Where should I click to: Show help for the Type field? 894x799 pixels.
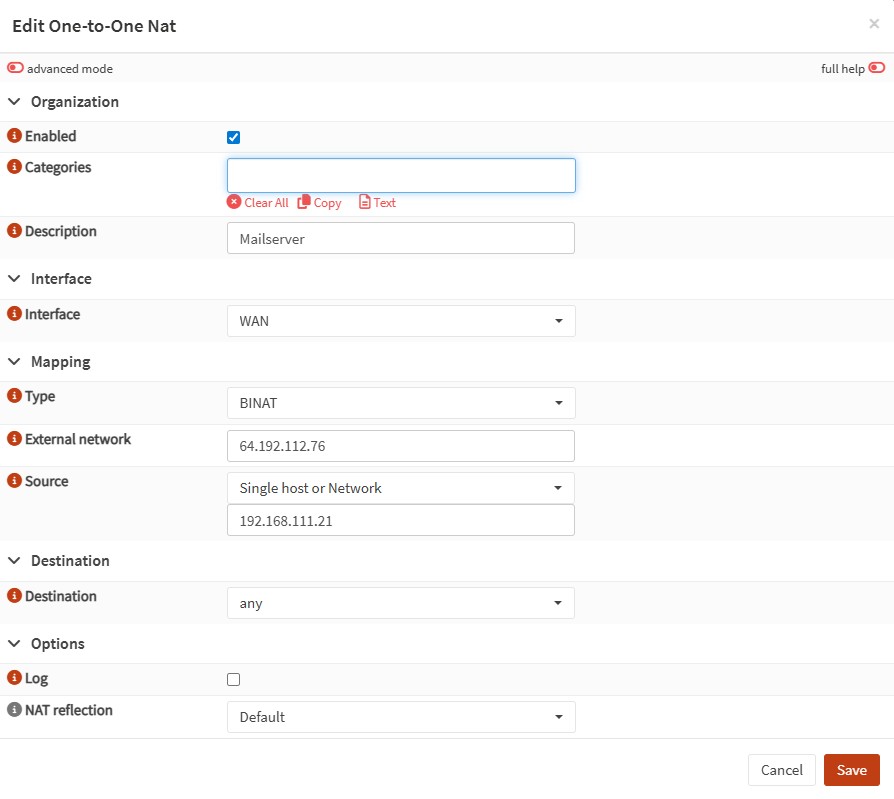(14, 396)
